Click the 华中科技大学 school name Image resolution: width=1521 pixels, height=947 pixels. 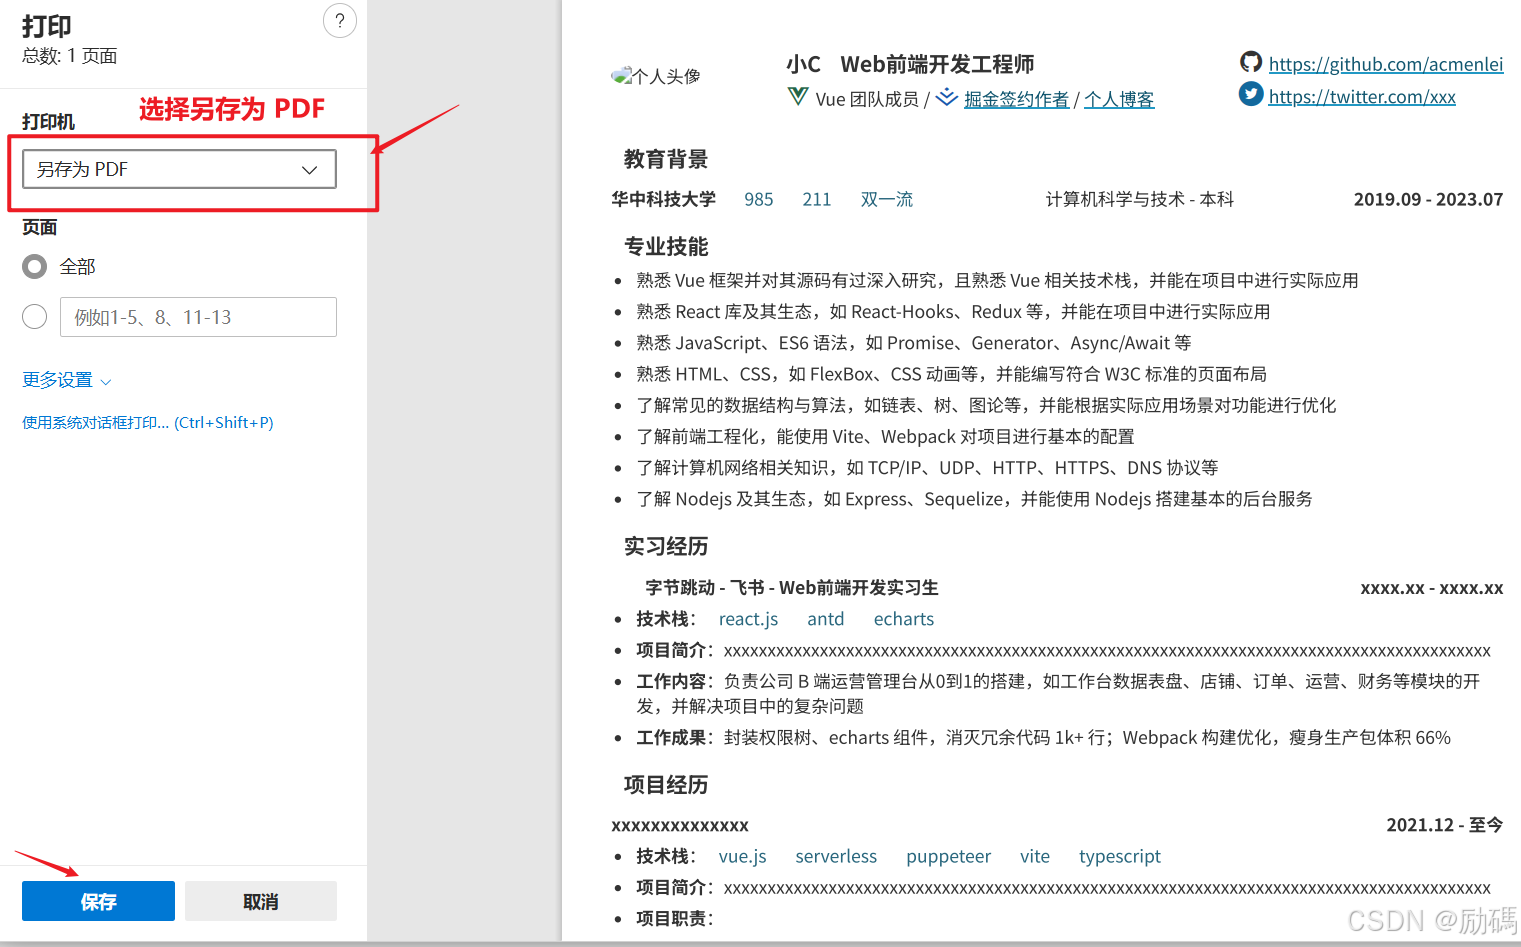click(x=664, y=199)
